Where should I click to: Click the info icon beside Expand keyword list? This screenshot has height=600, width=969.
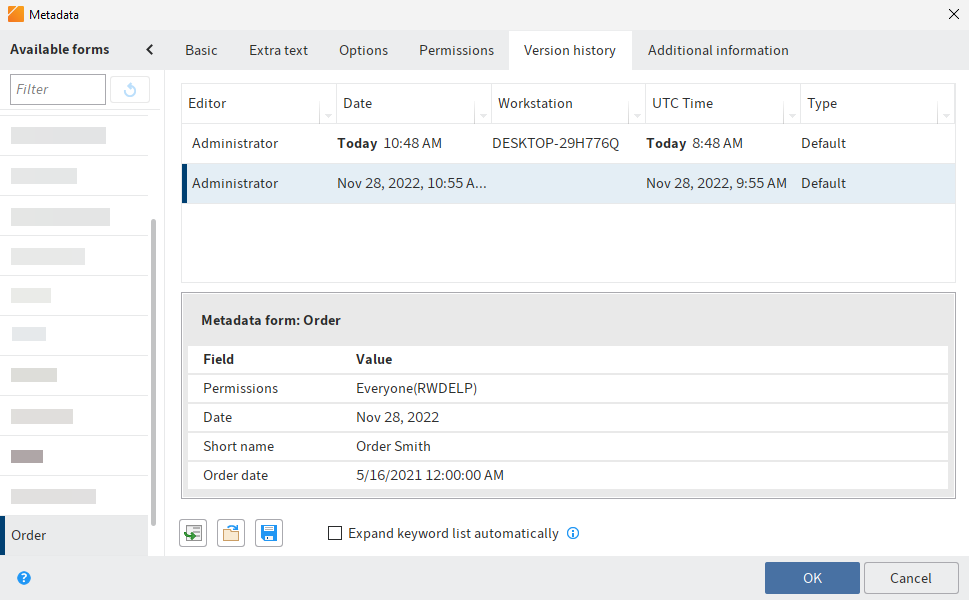[573, 534]
